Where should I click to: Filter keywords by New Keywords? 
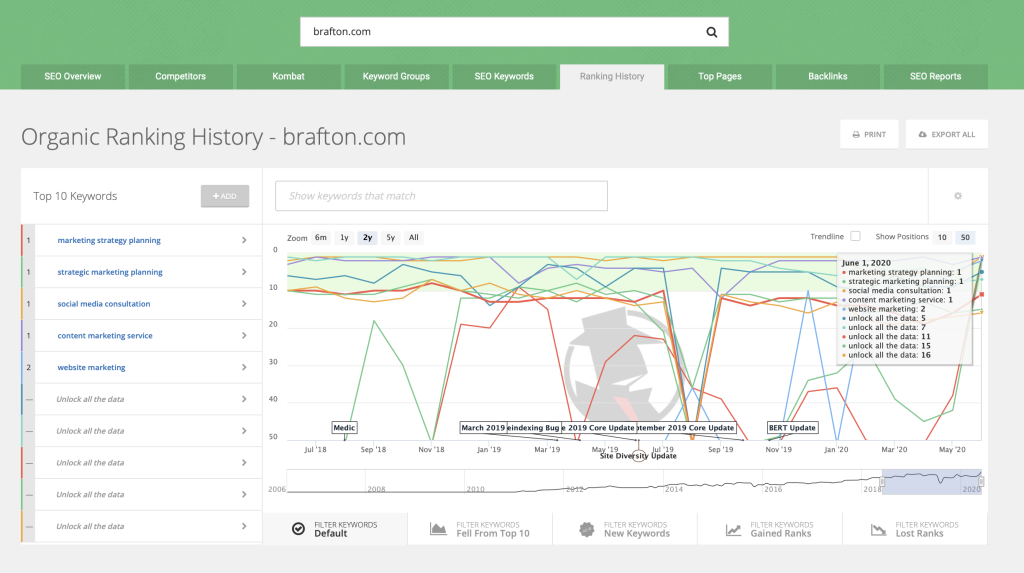[x=625, y=529]
